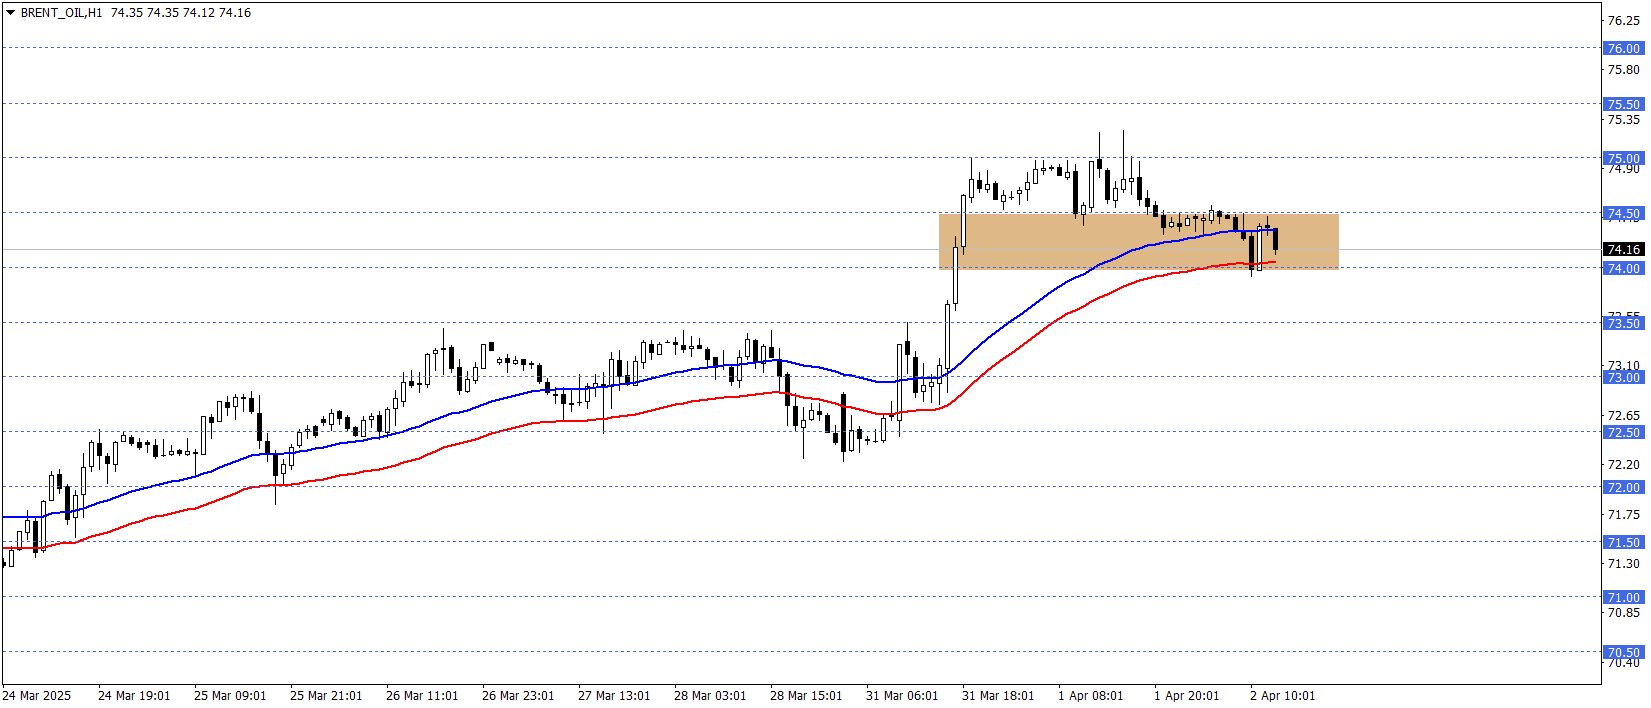Click the 26 Mar 11:01 time label
The height and width of the screenshot is (708, 1651).
click(x=422, y=695)
